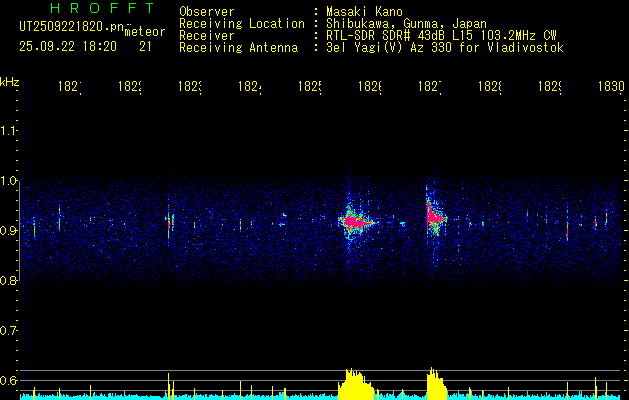Screen dimensions: 629x400
Task: Click the 3el Yagi Vladivostok antenna text
Action: [x=445, y=48]
